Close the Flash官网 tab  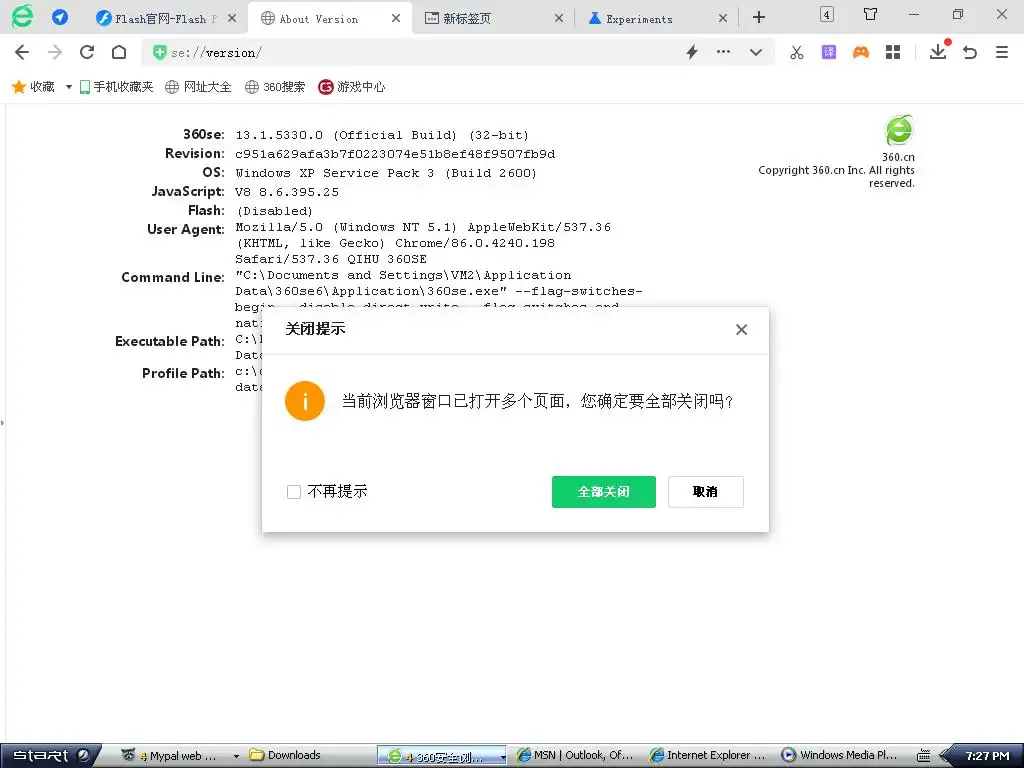[x=232, y=18]
